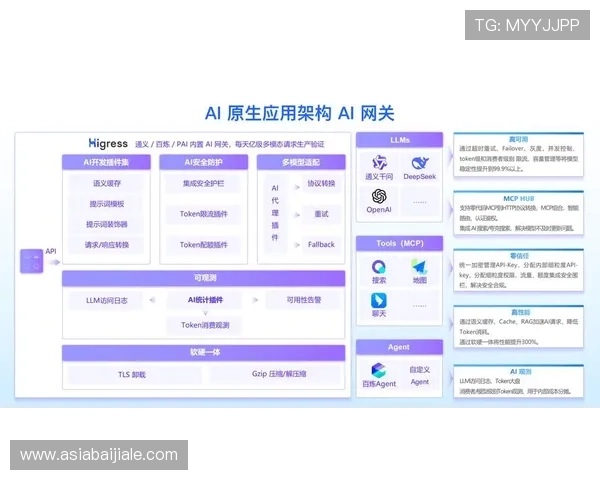
Task: Click the LLMs panel header
Action: click(399, 140)
